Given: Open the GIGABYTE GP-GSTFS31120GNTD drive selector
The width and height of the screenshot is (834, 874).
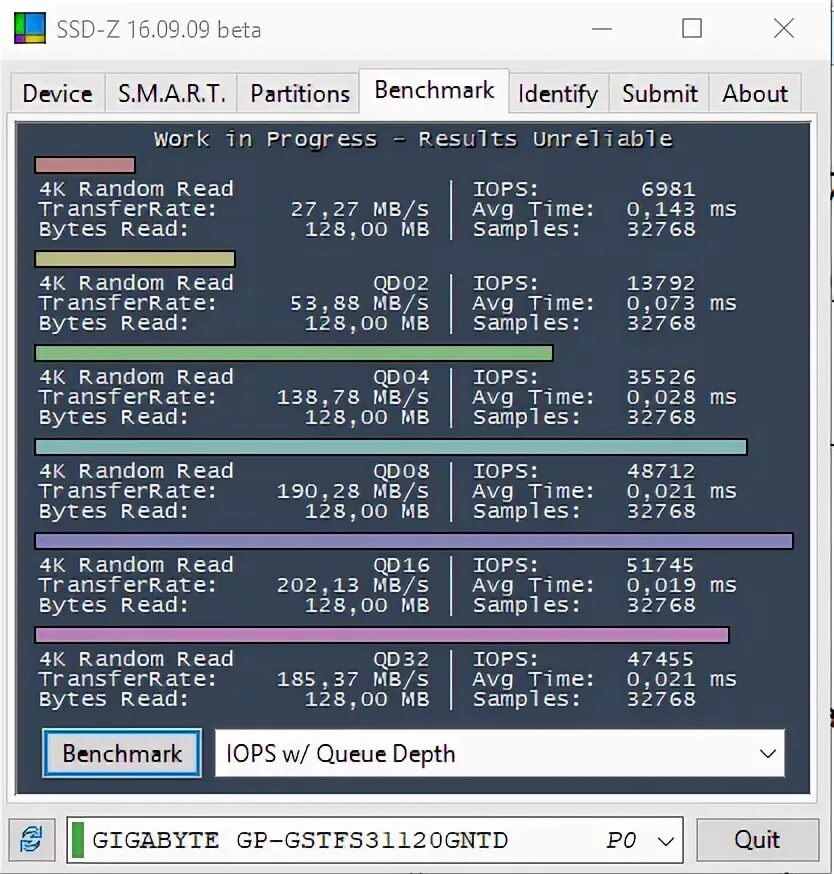Looking at the screenshot, I should click(x=375, y=839).
